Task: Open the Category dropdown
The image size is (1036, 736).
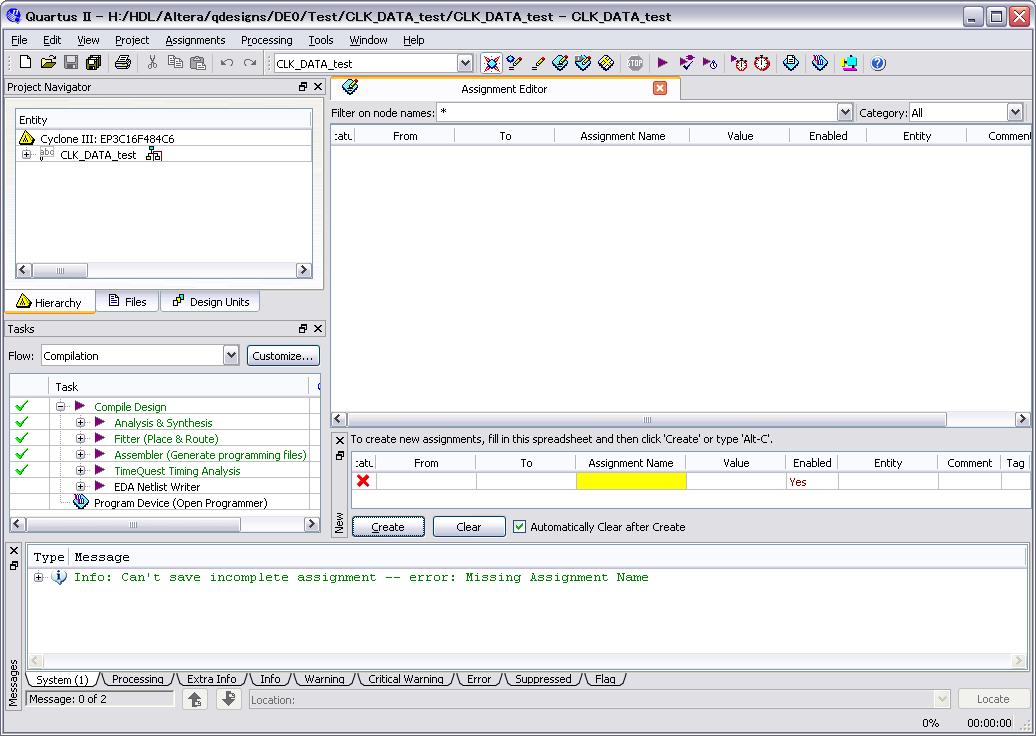Action: pyautogui.click(x=1015, y=113)
